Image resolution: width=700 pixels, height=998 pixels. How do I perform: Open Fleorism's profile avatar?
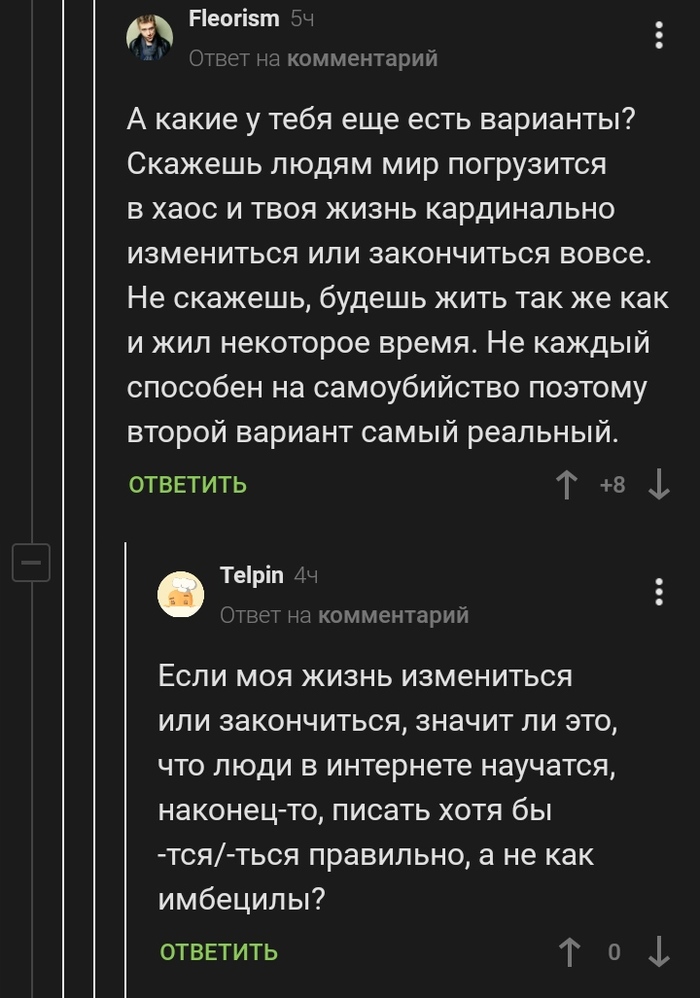(150, 39)
